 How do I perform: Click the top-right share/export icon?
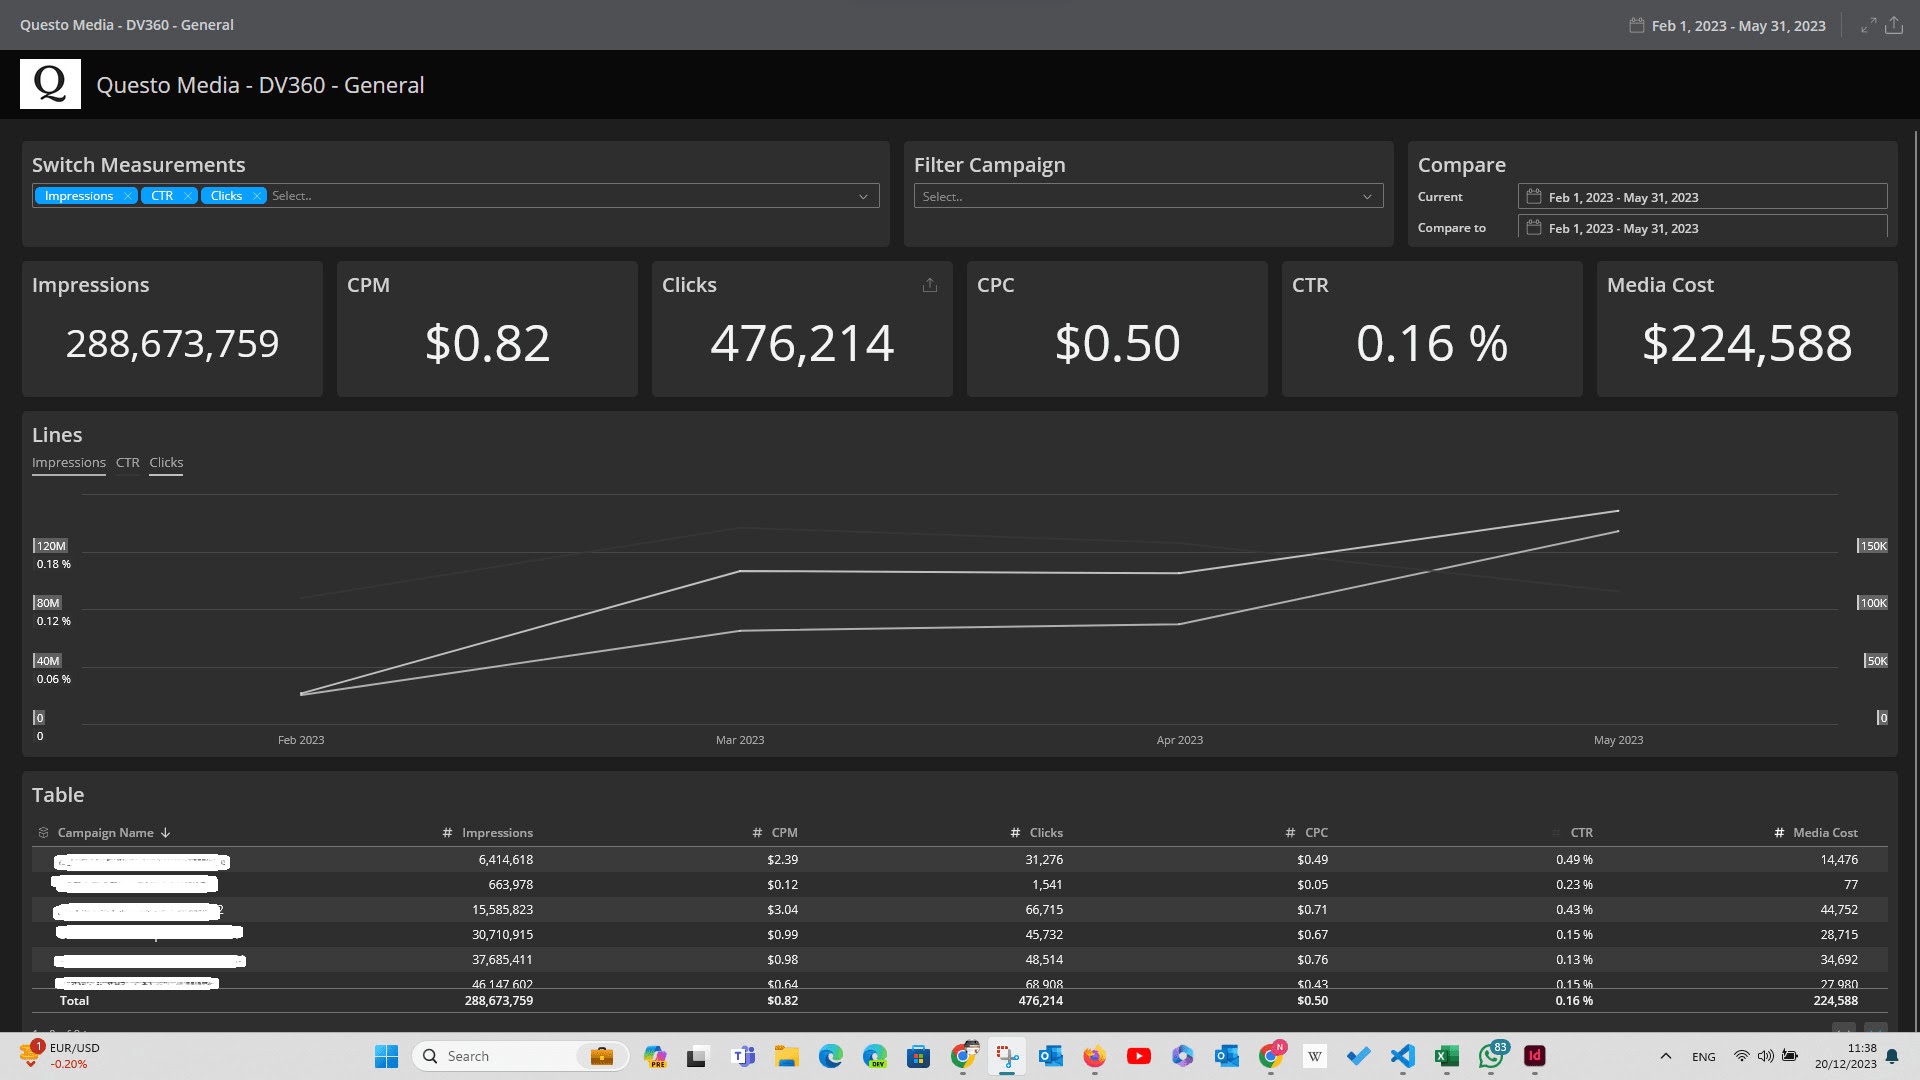(x=1894, y=25)
